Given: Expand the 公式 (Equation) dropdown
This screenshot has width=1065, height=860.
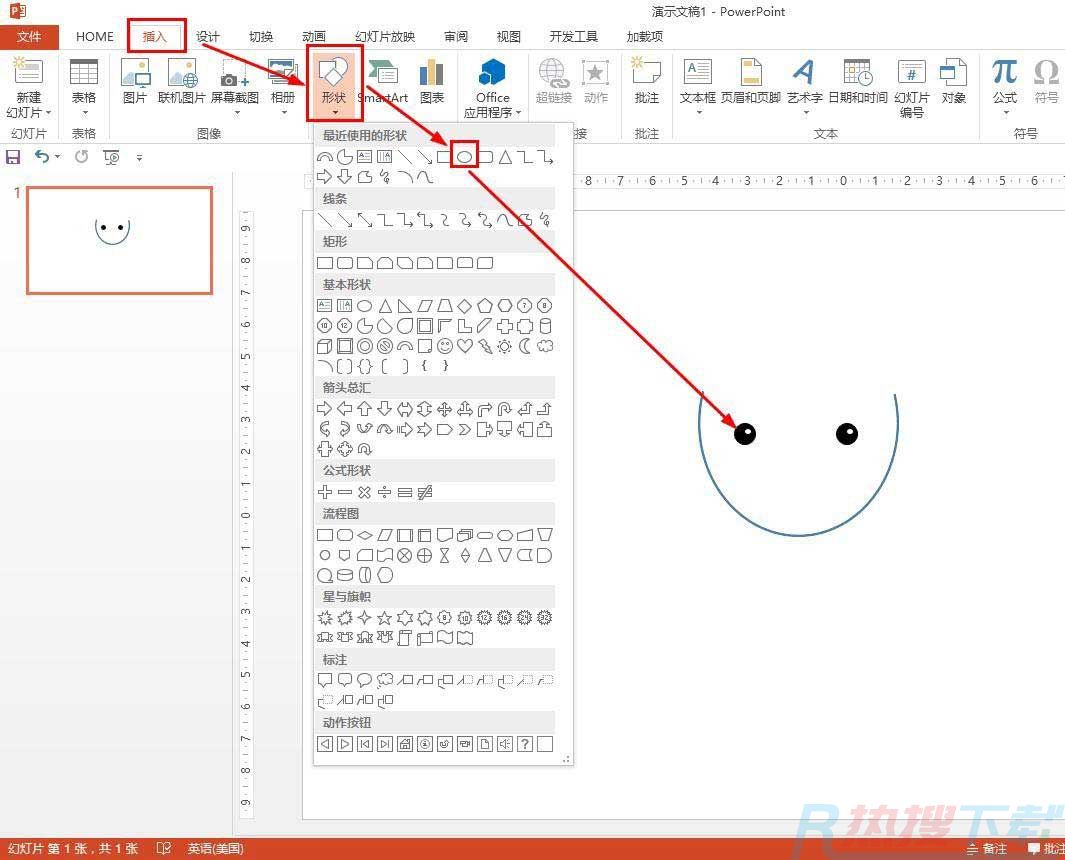Looking at the screenshot, I should (x=1004, y=112).
